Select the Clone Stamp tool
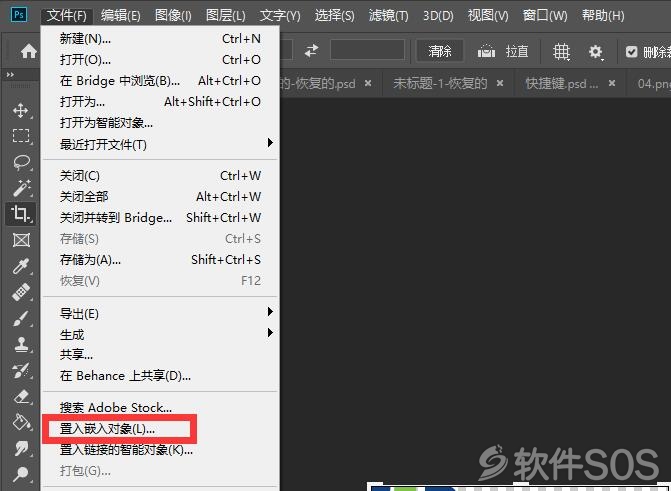Screen dimensions: 671x491 click(21, 344)
